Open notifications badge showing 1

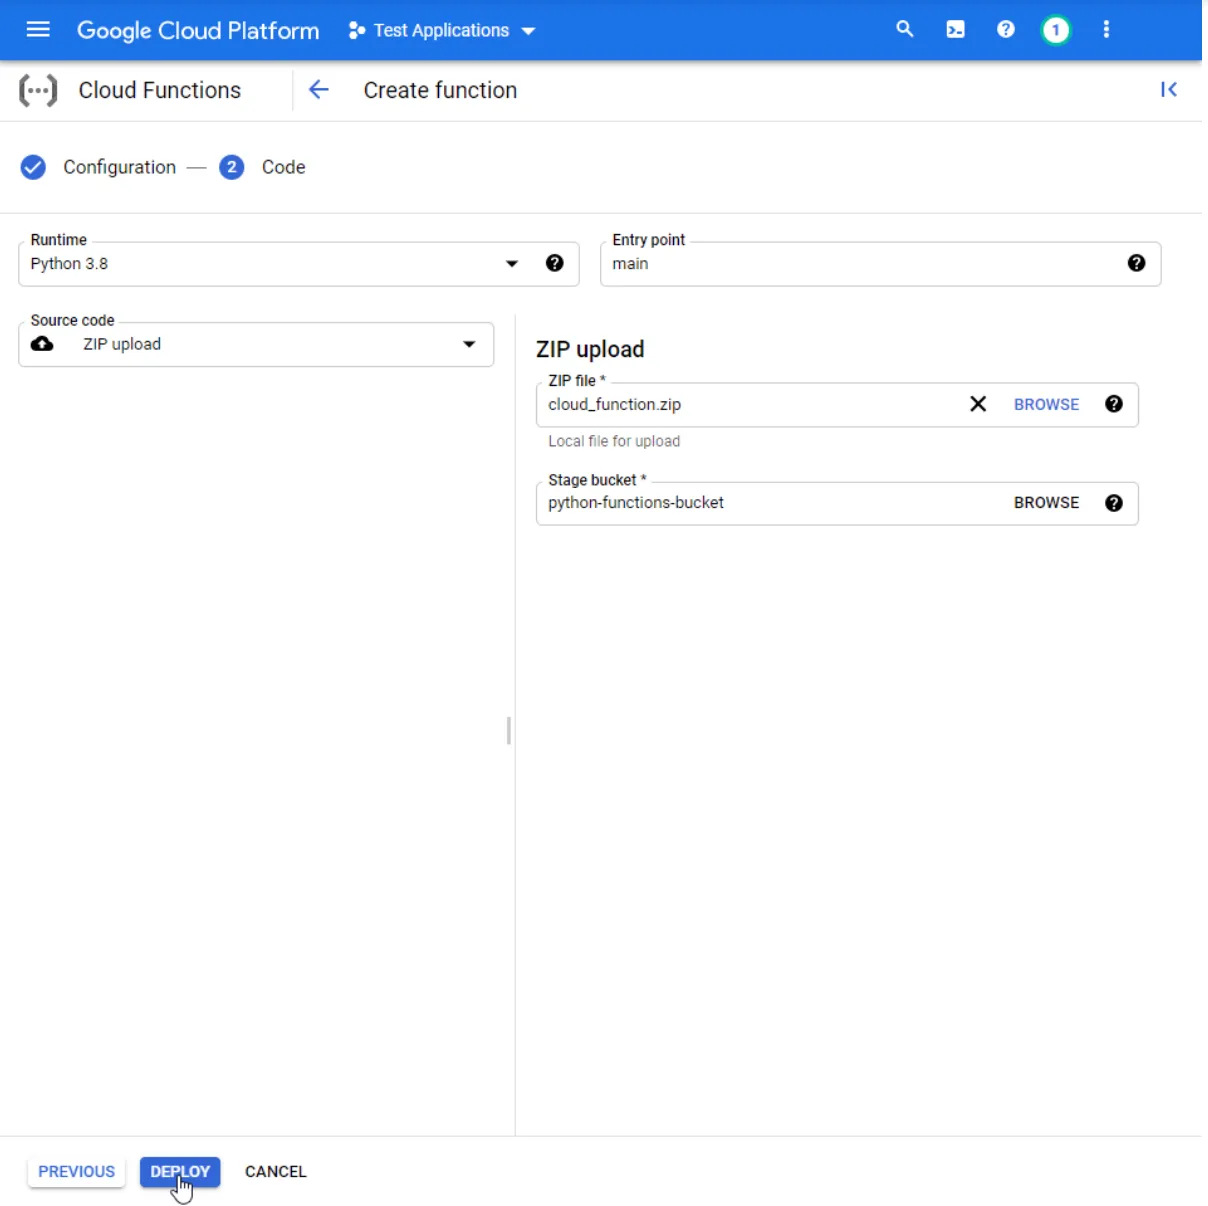1055,30
